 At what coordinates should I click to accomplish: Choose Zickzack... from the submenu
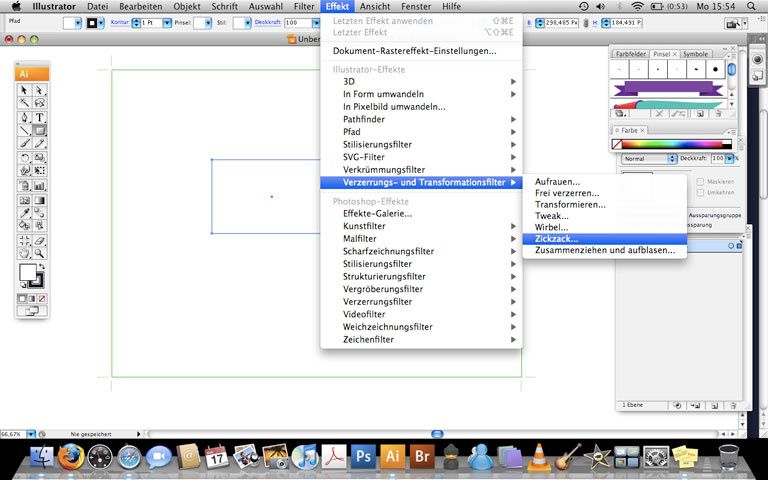tap(604, 239)
